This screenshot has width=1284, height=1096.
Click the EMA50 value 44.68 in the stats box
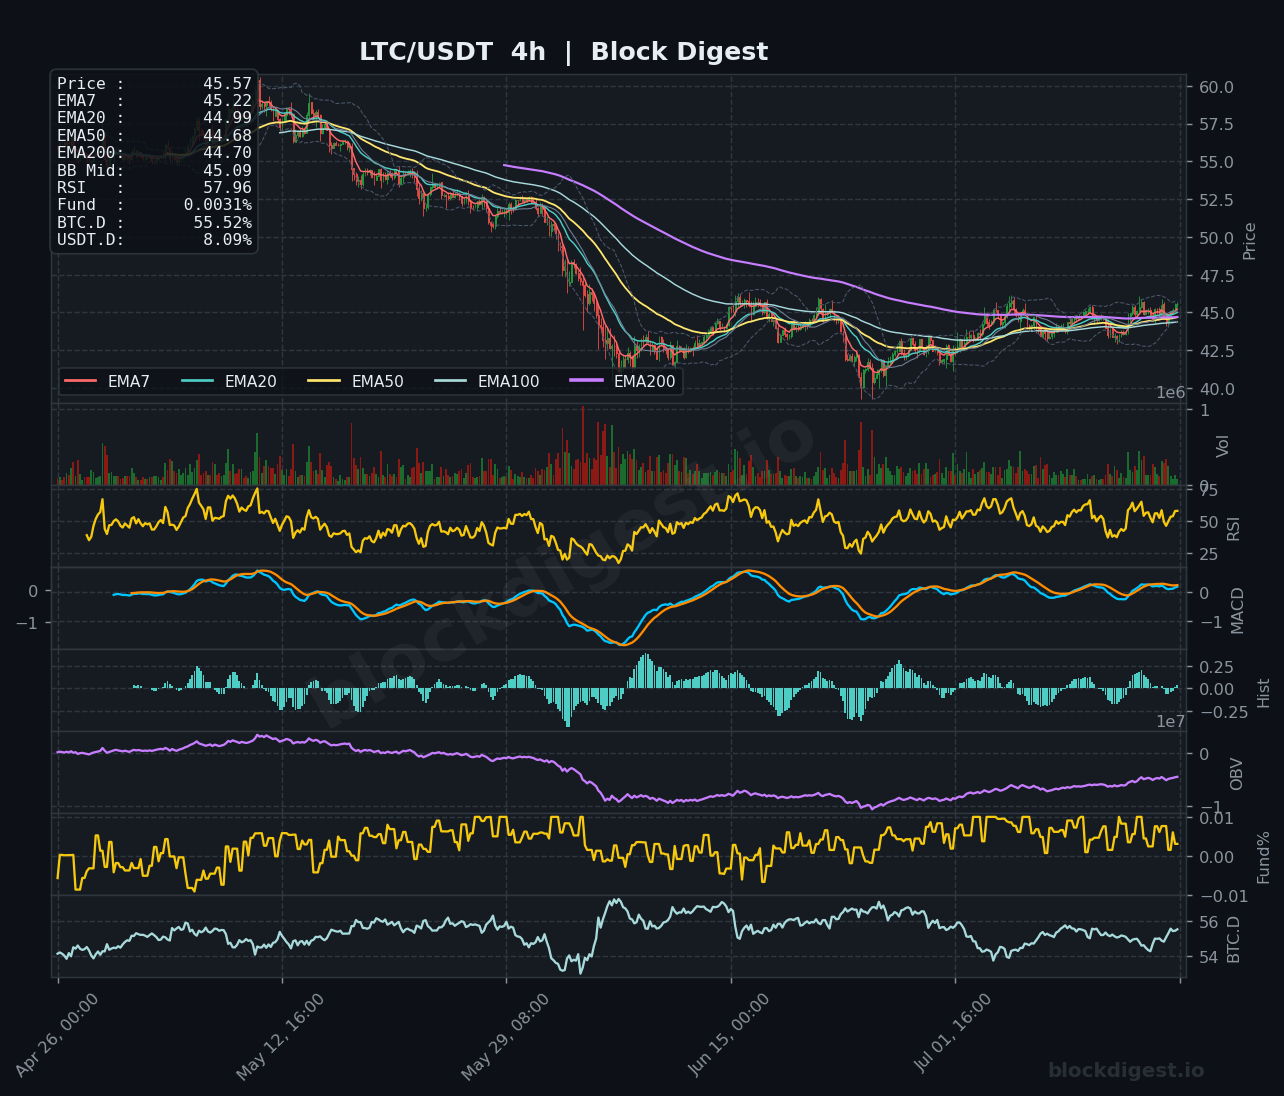(x=227, y=136)
